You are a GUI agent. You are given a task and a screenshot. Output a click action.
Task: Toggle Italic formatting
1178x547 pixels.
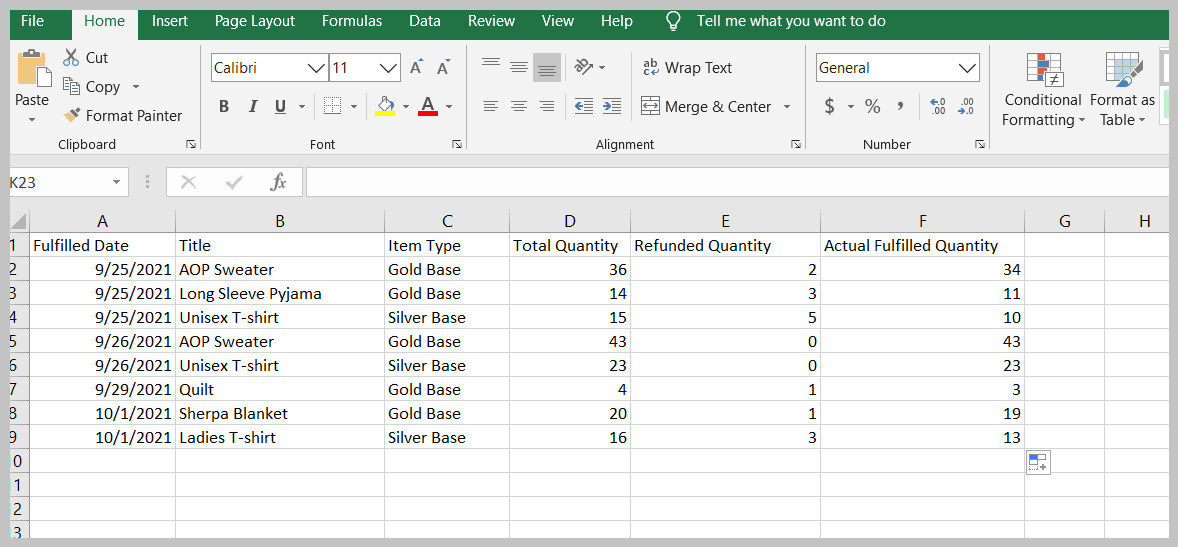tap(253, 107)
